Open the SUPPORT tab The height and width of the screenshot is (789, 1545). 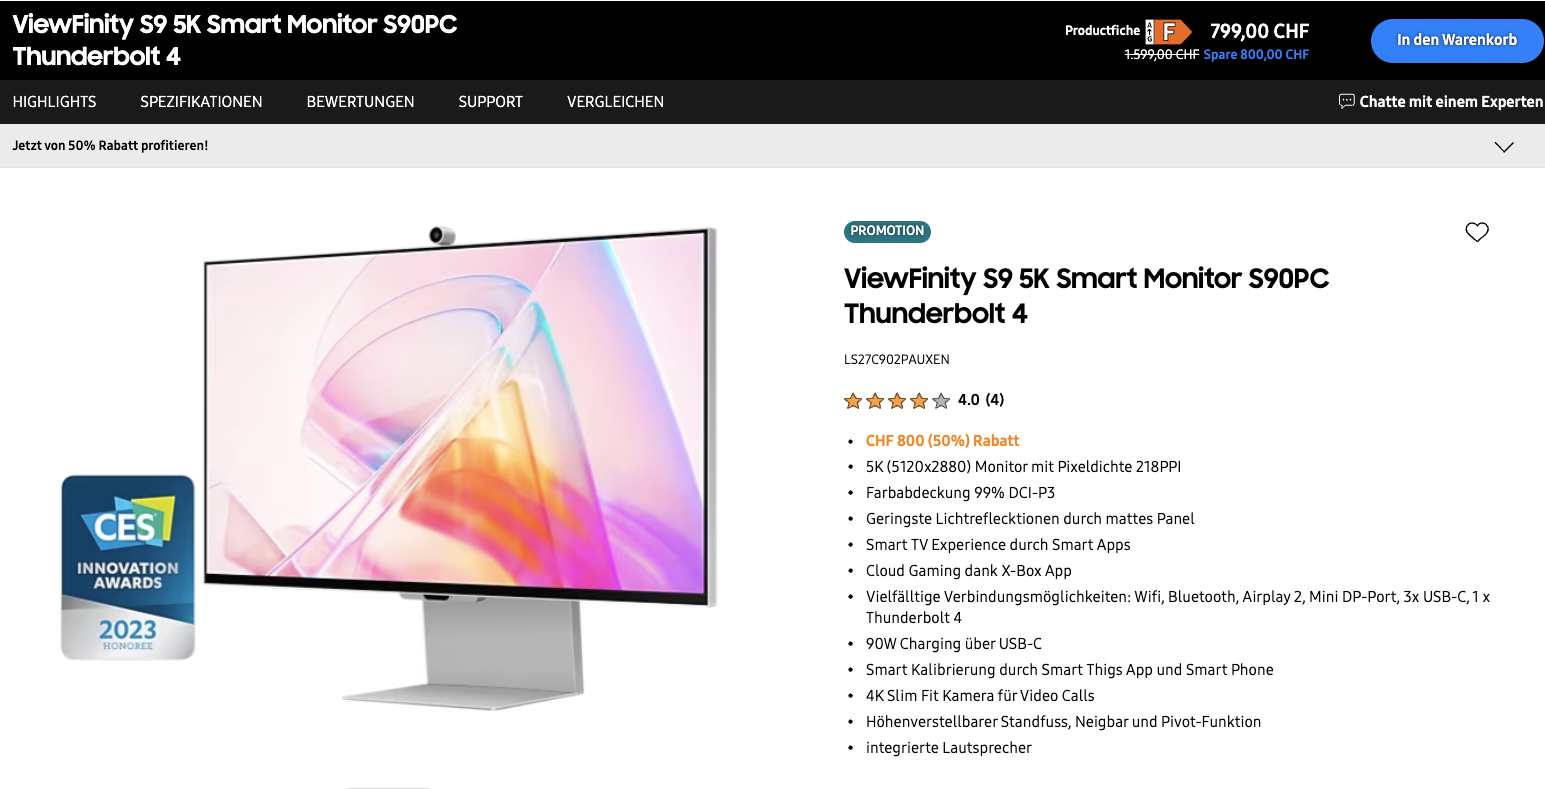coord(490,102)
